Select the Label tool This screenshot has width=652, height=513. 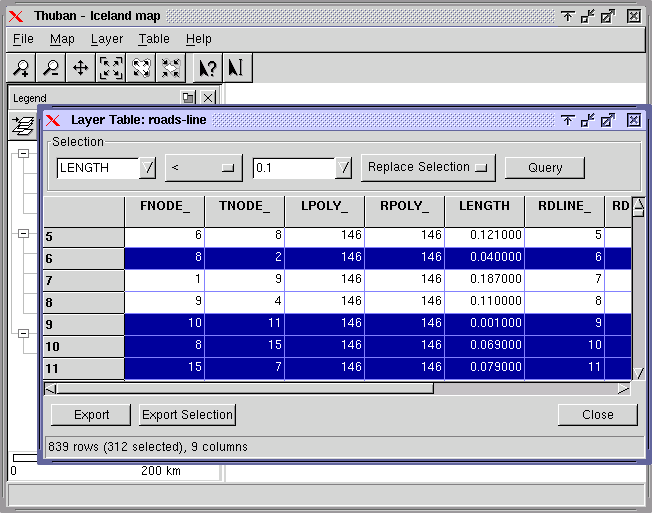click(237, 68)
